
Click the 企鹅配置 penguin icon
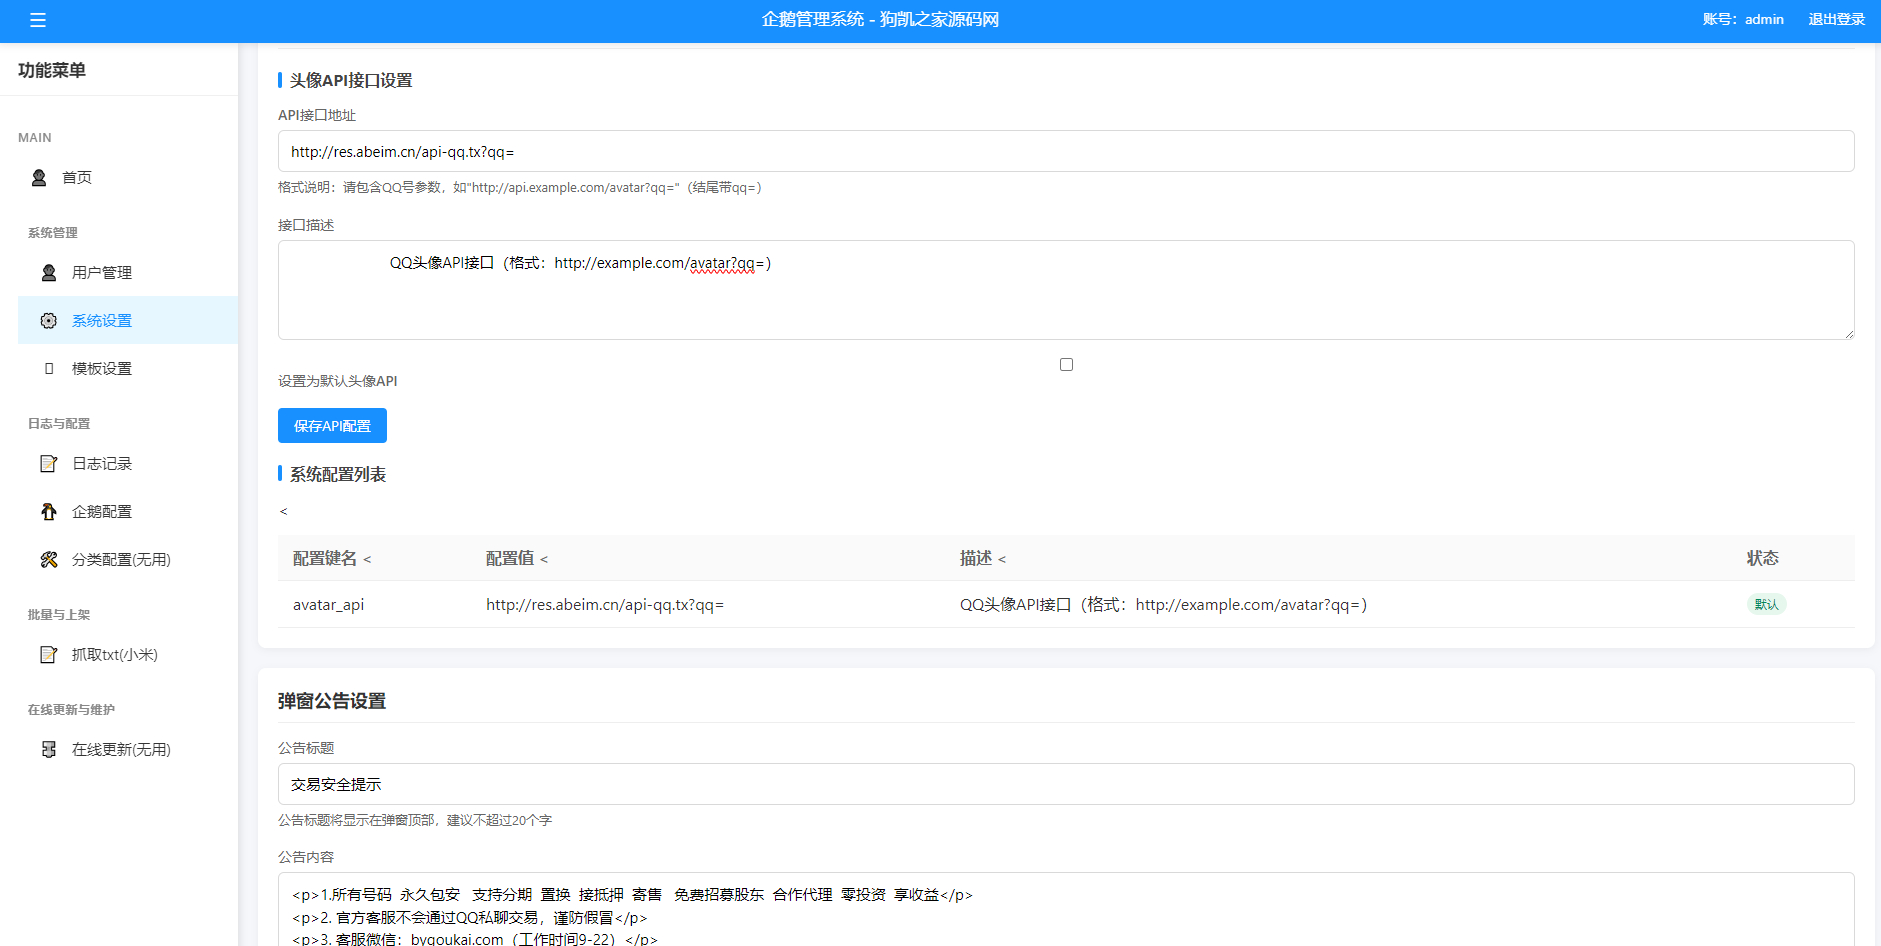tap(48, 511)
